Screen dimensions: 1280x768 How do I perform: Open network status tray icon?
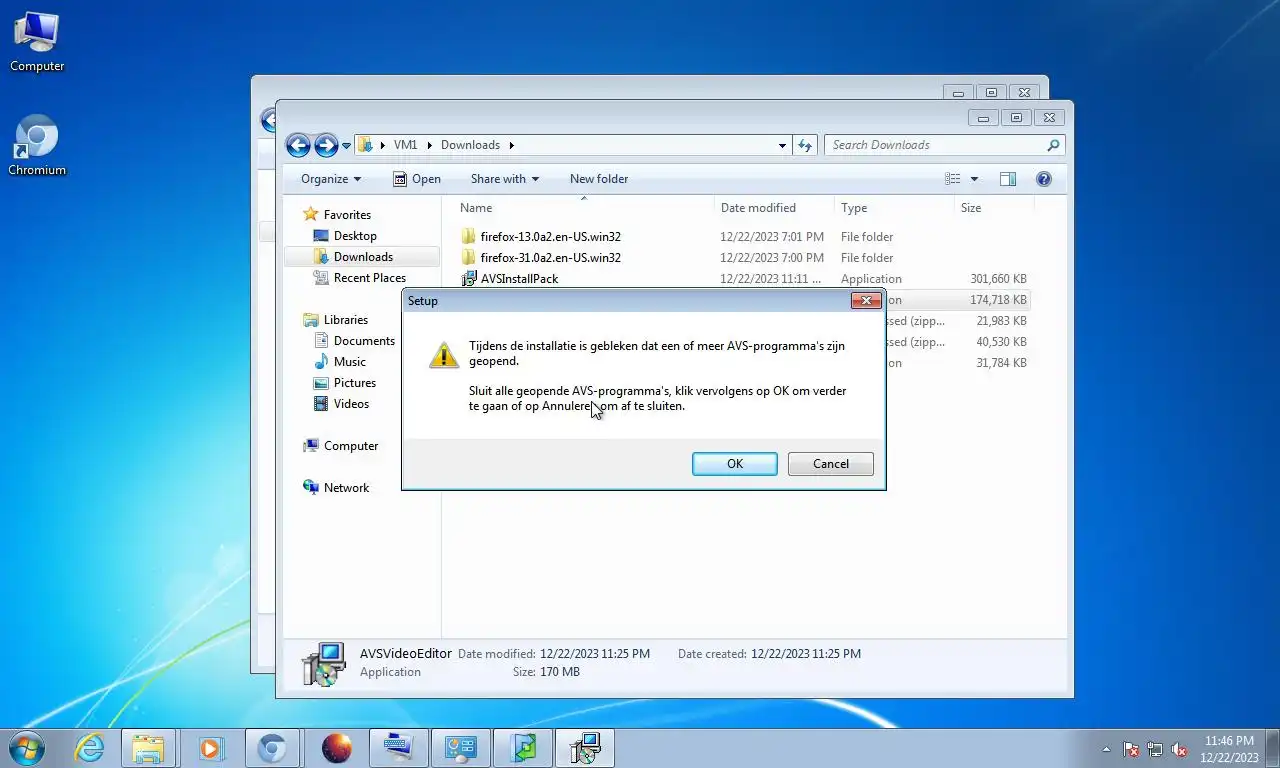pos(1155,749)
